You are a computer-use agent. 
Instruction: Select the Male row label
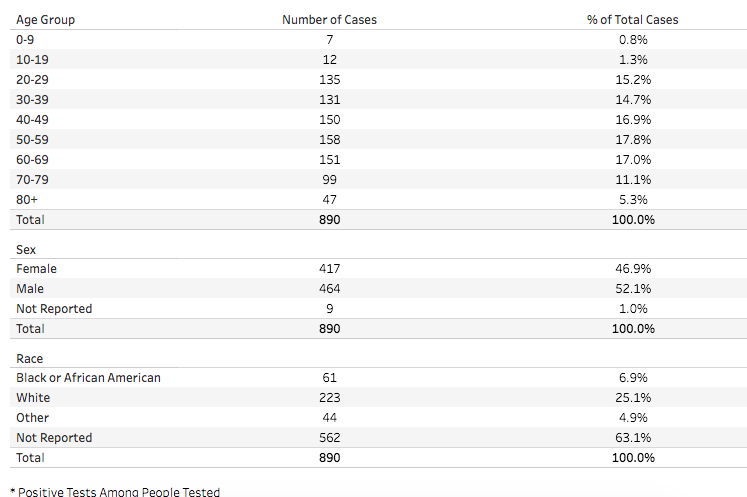tap(31, 289)
